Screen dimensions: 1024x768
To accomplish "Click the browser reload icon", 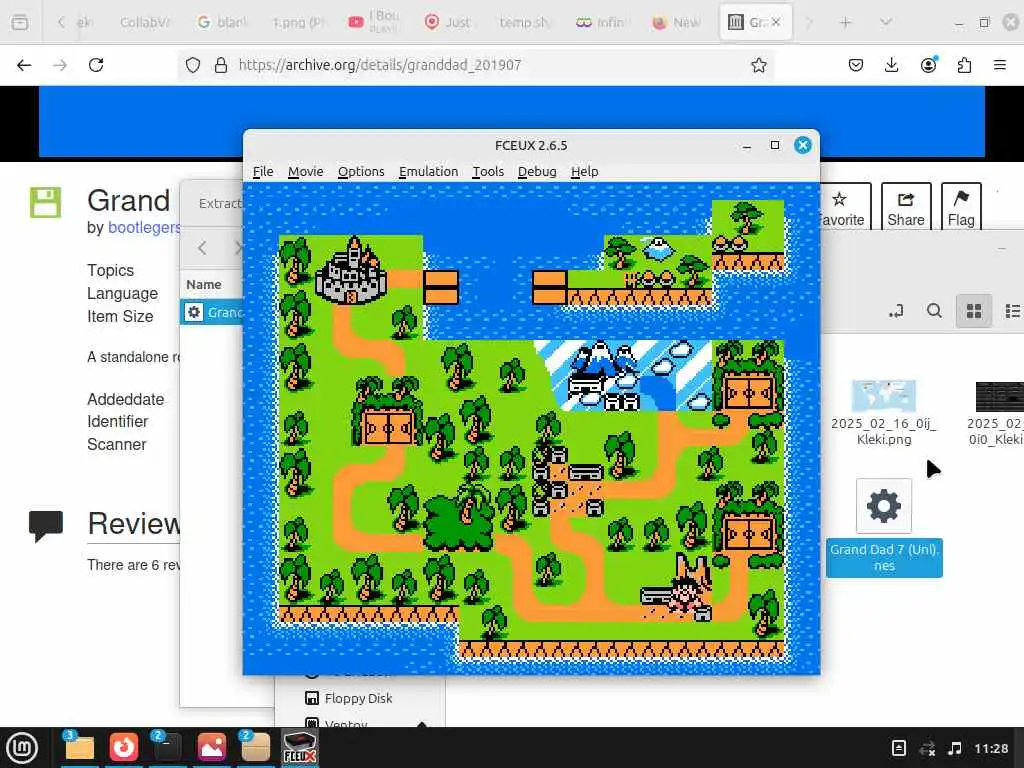I will 96,65.
